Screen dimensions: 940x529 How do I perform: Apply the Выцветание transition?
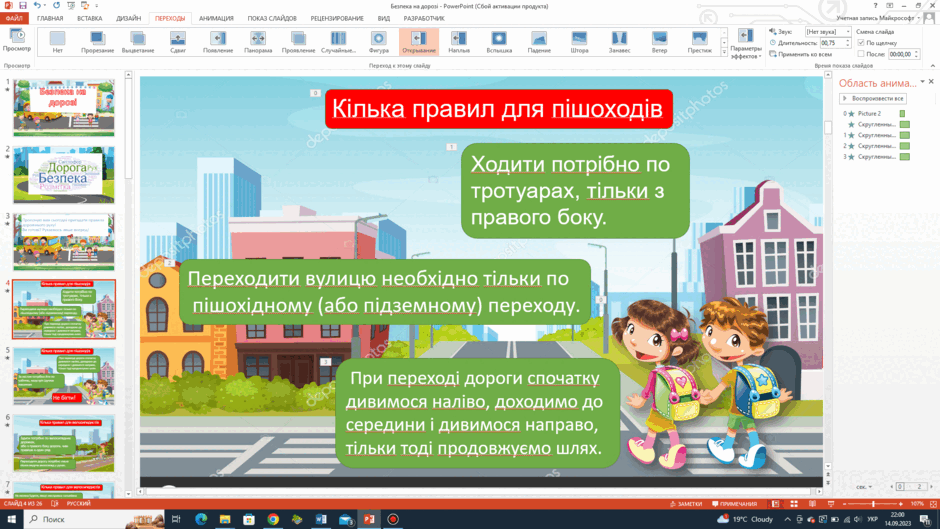click(137, 42)
